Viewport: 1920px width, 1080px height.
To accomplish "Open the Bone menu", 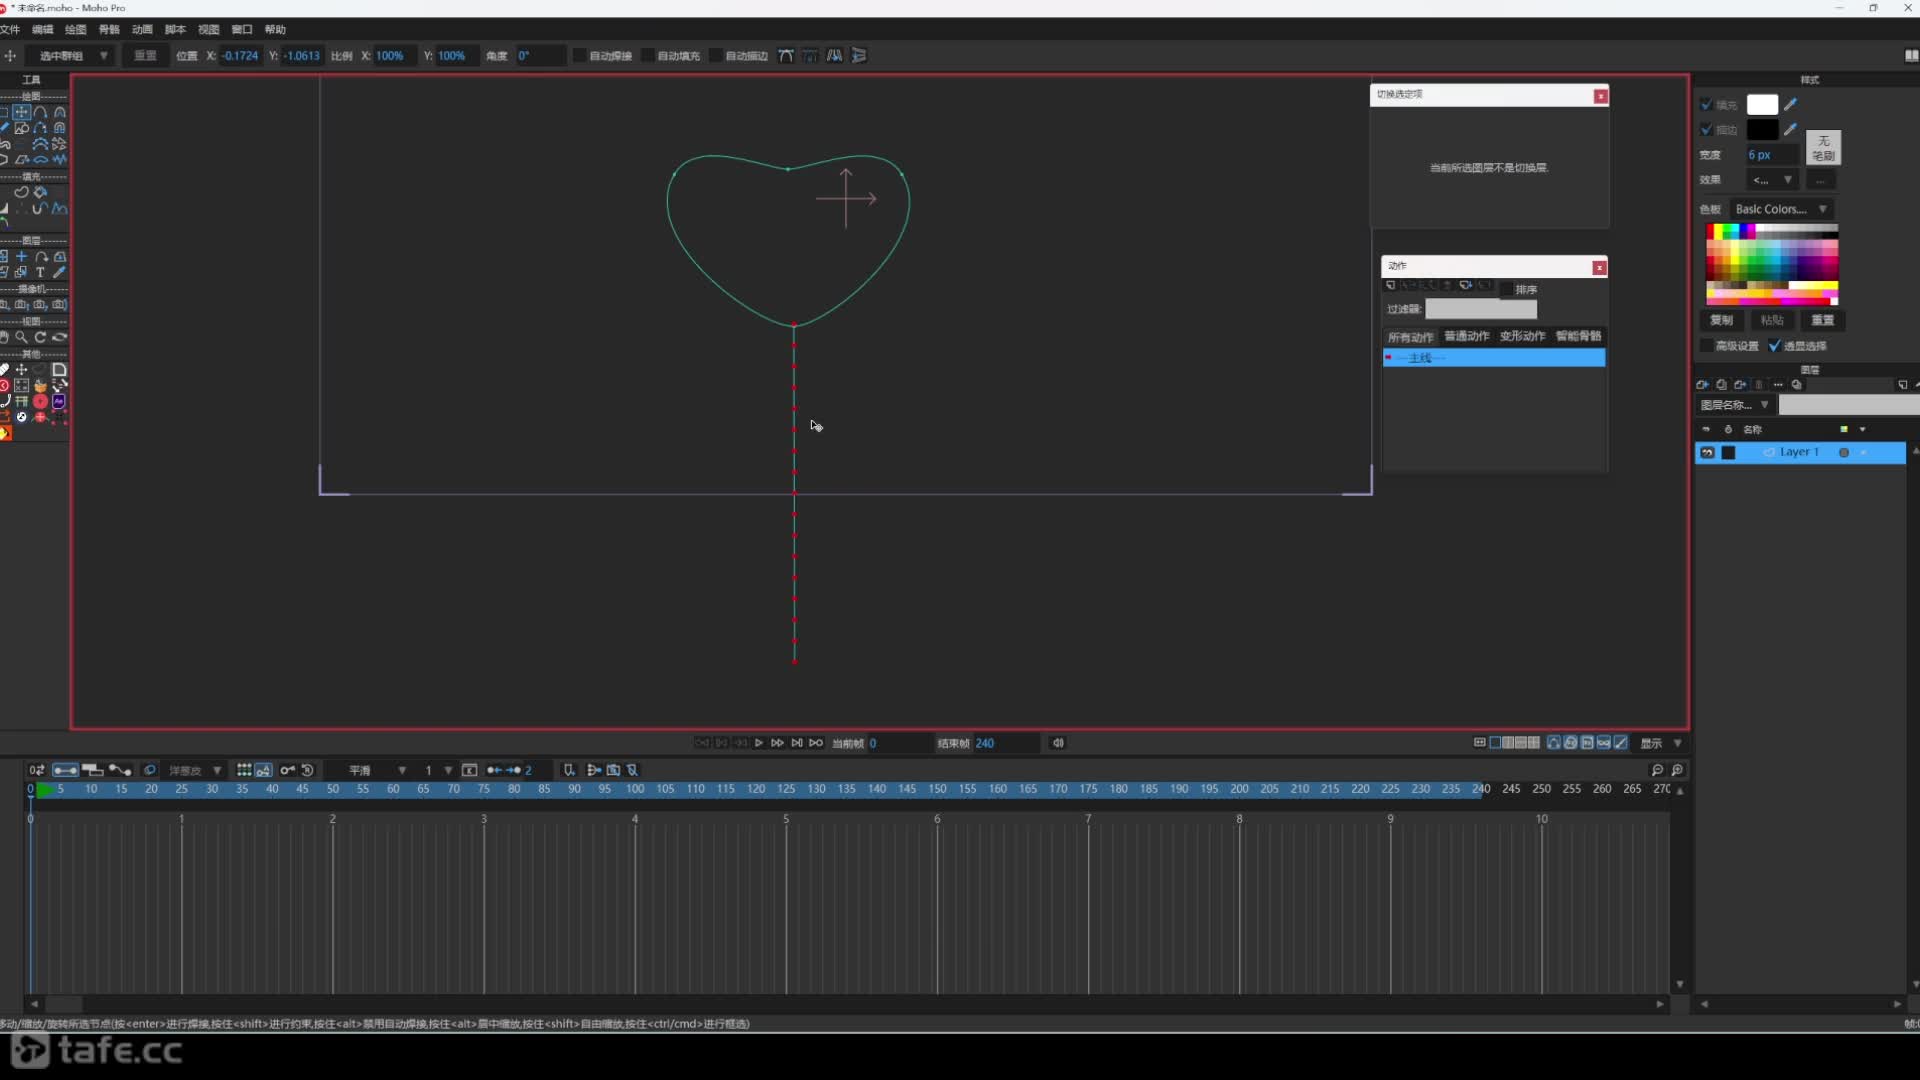I will (109, 29).
